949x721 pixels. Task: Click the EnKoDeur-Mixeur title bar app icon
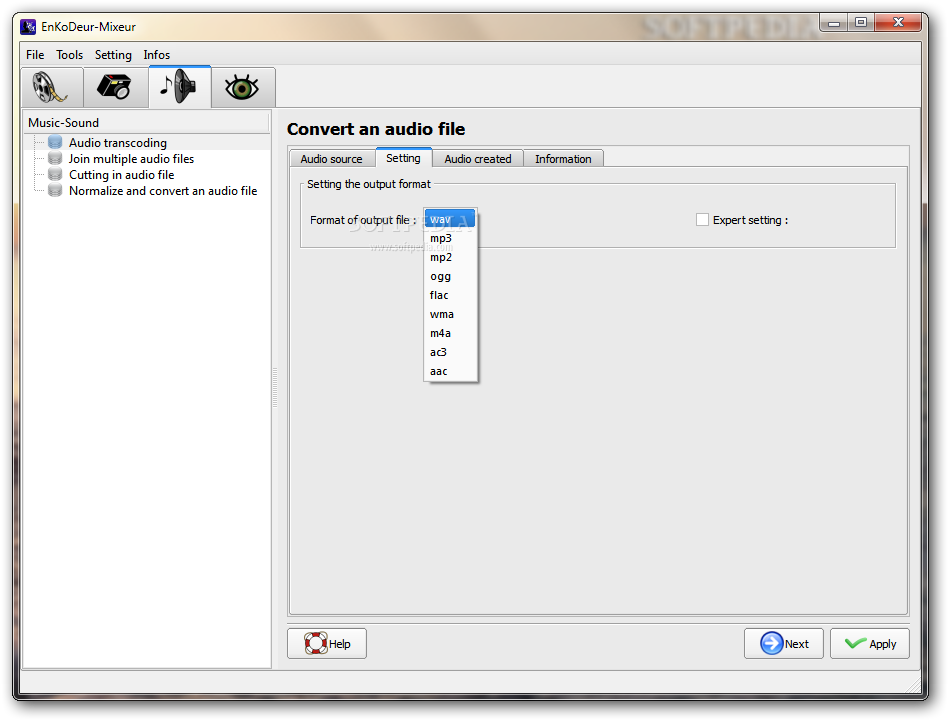click(x=28, y=27)
